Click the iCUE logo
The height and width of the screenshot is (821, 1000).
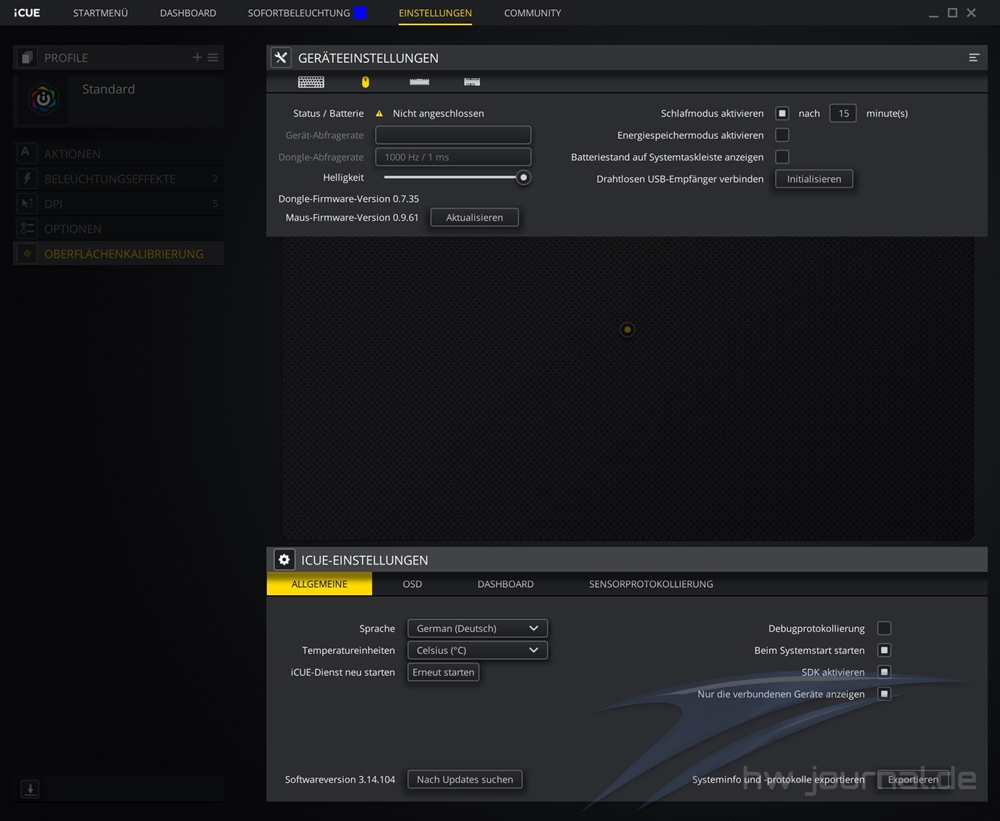pyautogui.click(x=27, y=13)
